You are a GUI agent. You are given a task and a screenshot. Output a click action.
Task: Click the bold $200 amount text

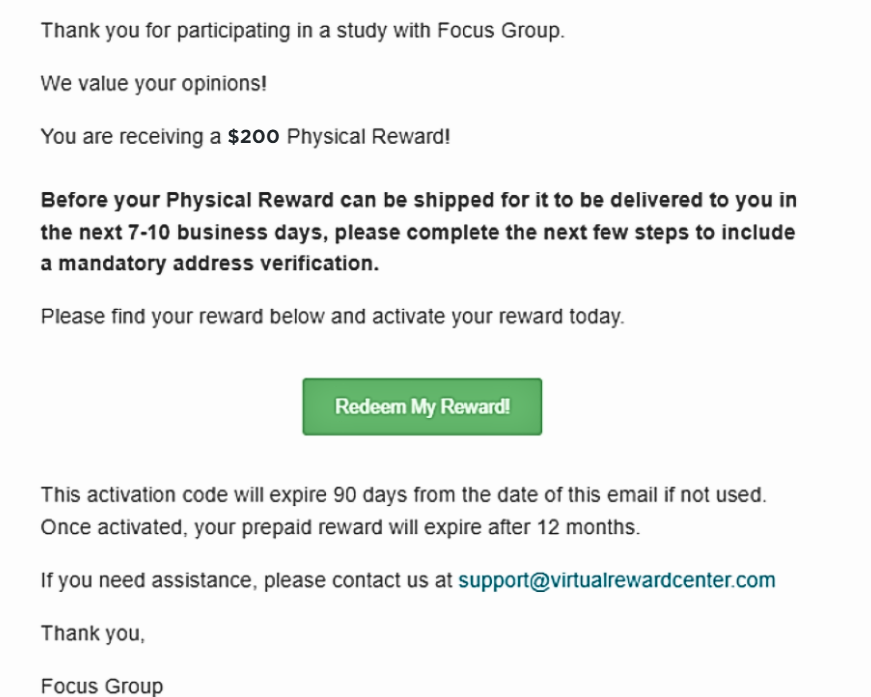[x=253, y=137]
